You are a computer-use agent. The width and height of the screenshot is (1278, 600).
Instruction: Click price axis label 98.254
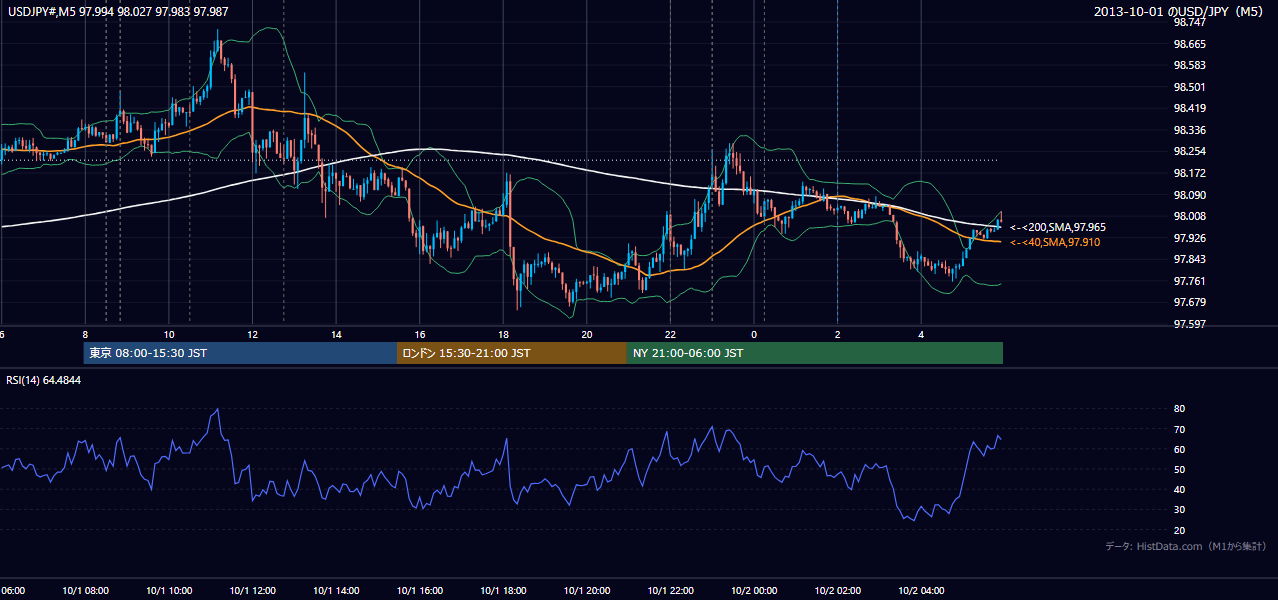1189,151
